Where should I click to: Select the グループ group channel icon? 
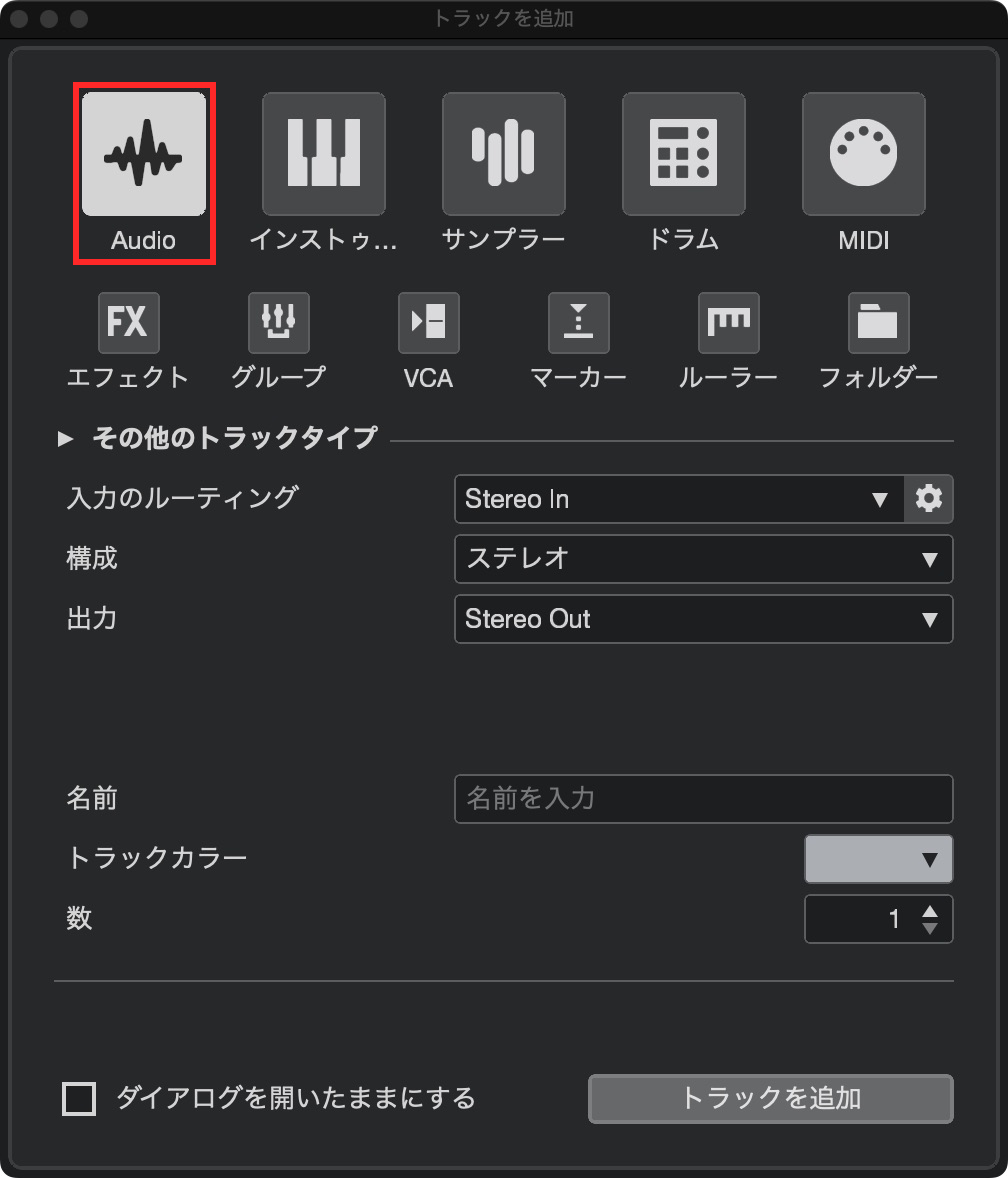(279, 323)
